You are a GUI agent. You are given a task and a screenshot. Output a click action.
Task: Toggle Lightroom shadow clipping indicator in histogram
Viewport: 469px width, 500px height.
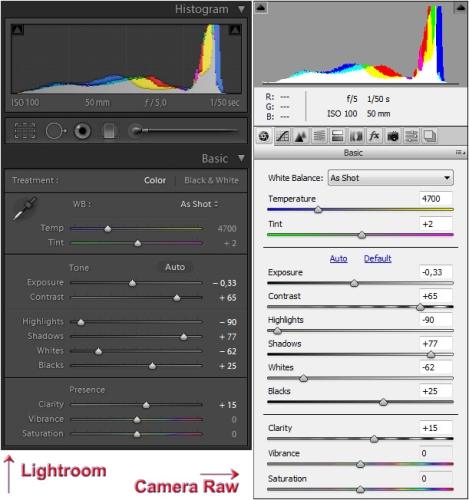click(17, 30)
